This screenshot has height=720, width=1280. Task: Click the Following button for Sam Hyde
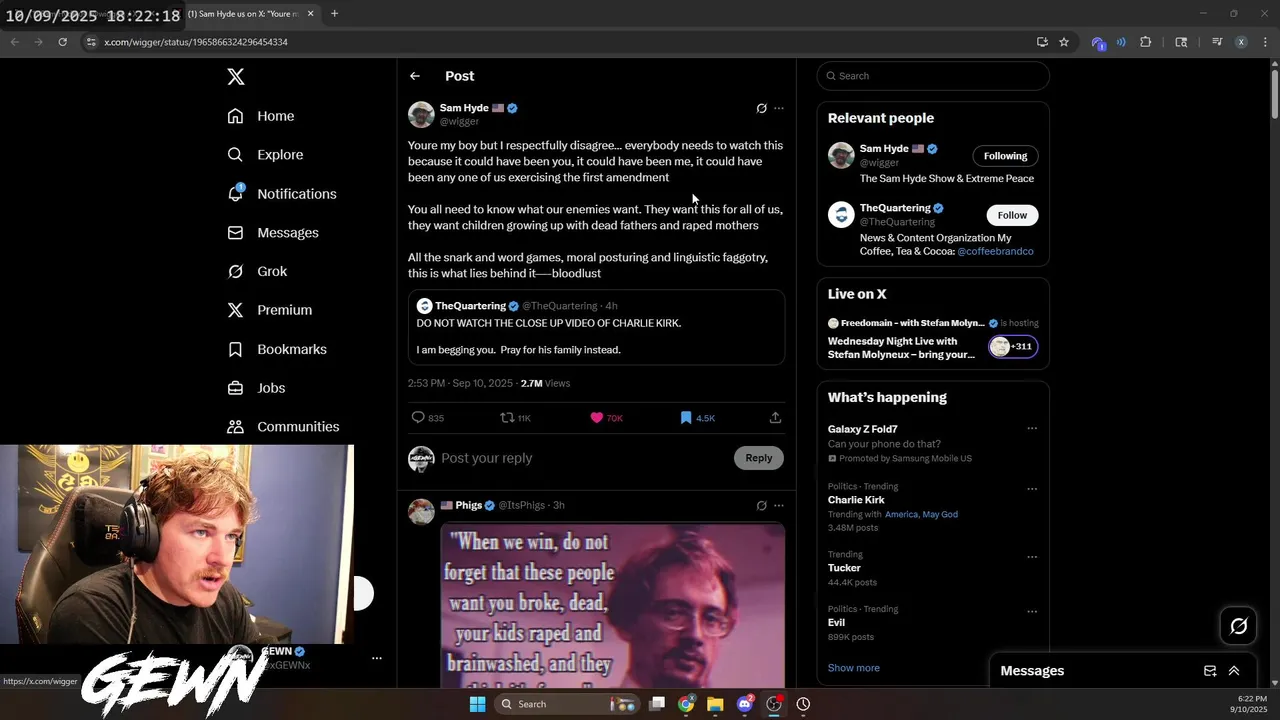tap(1005, 156)
